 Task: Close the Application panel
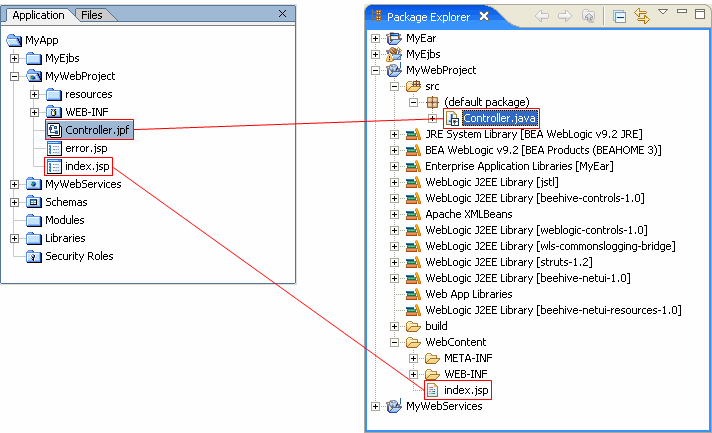pos(282,14)
